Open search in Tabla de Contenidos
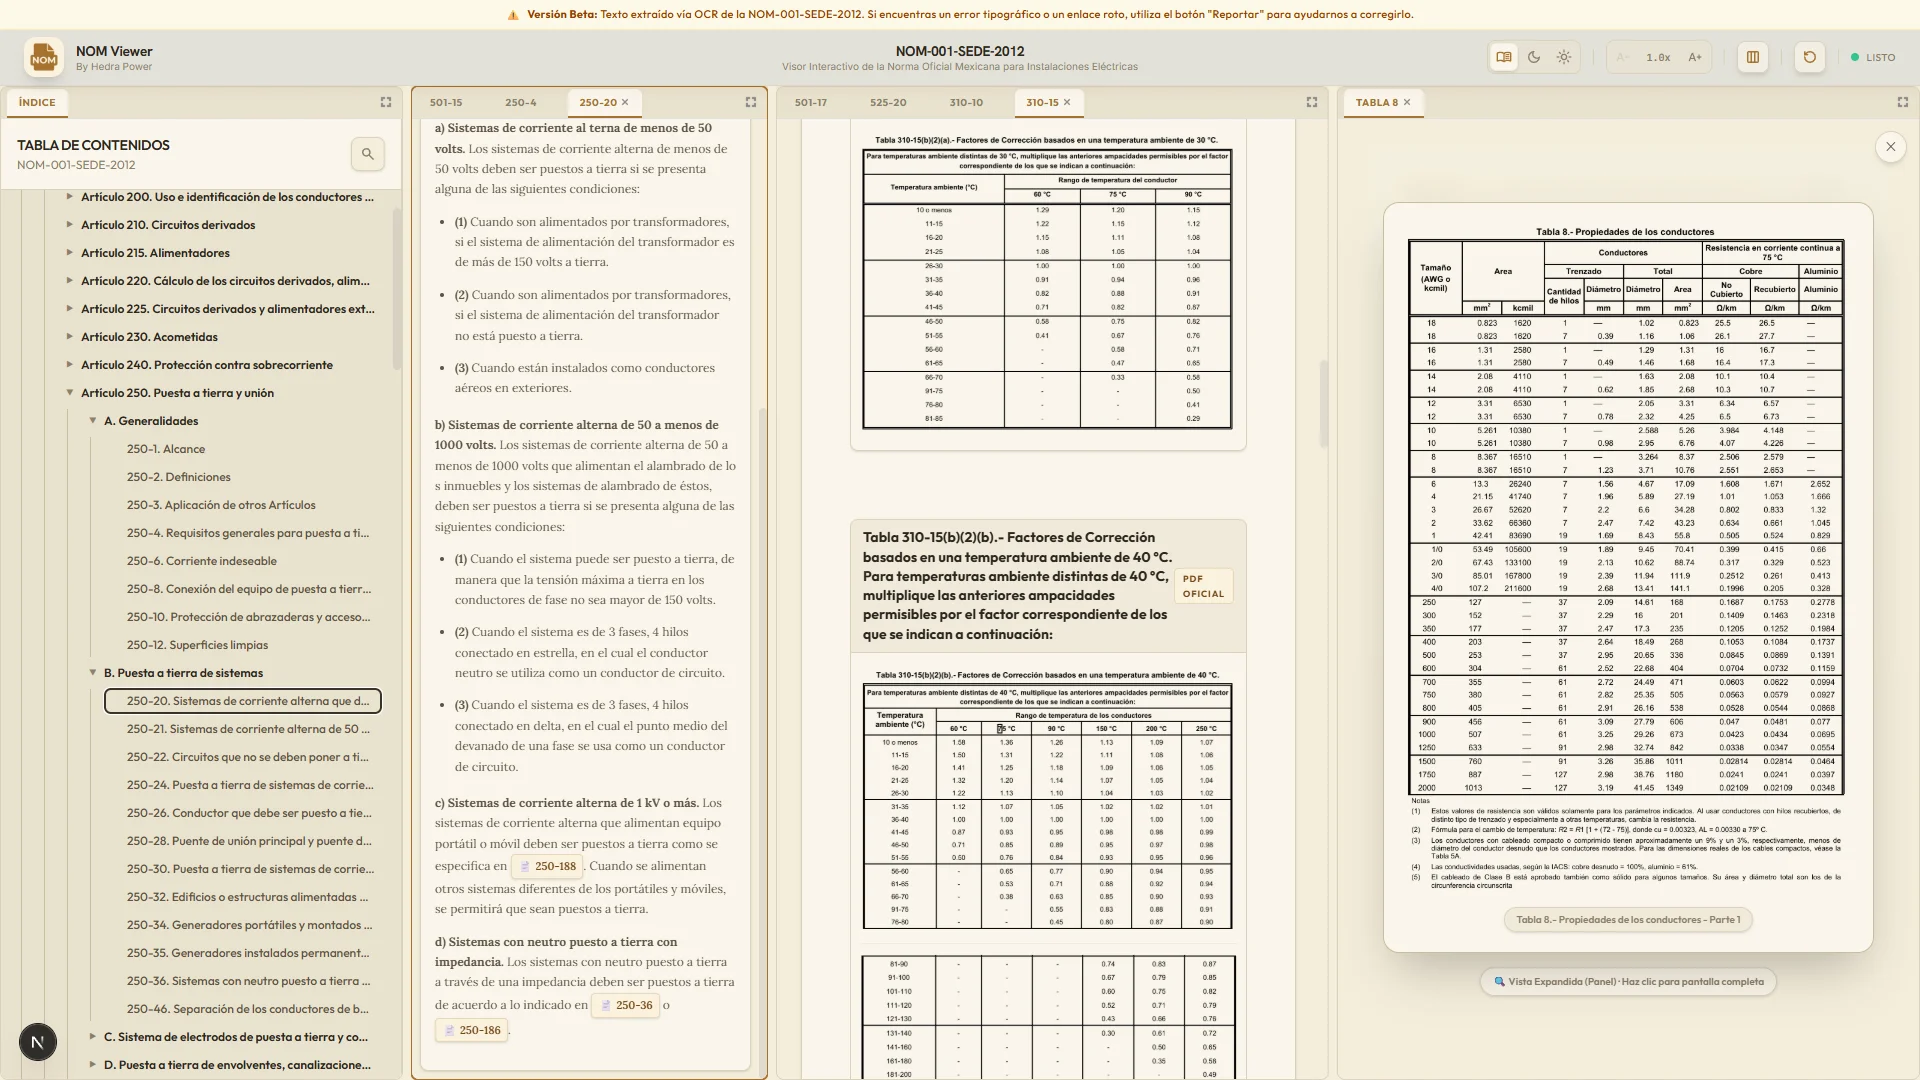The height and width of the screenshot is (1080, 1920). coord(368,154)
